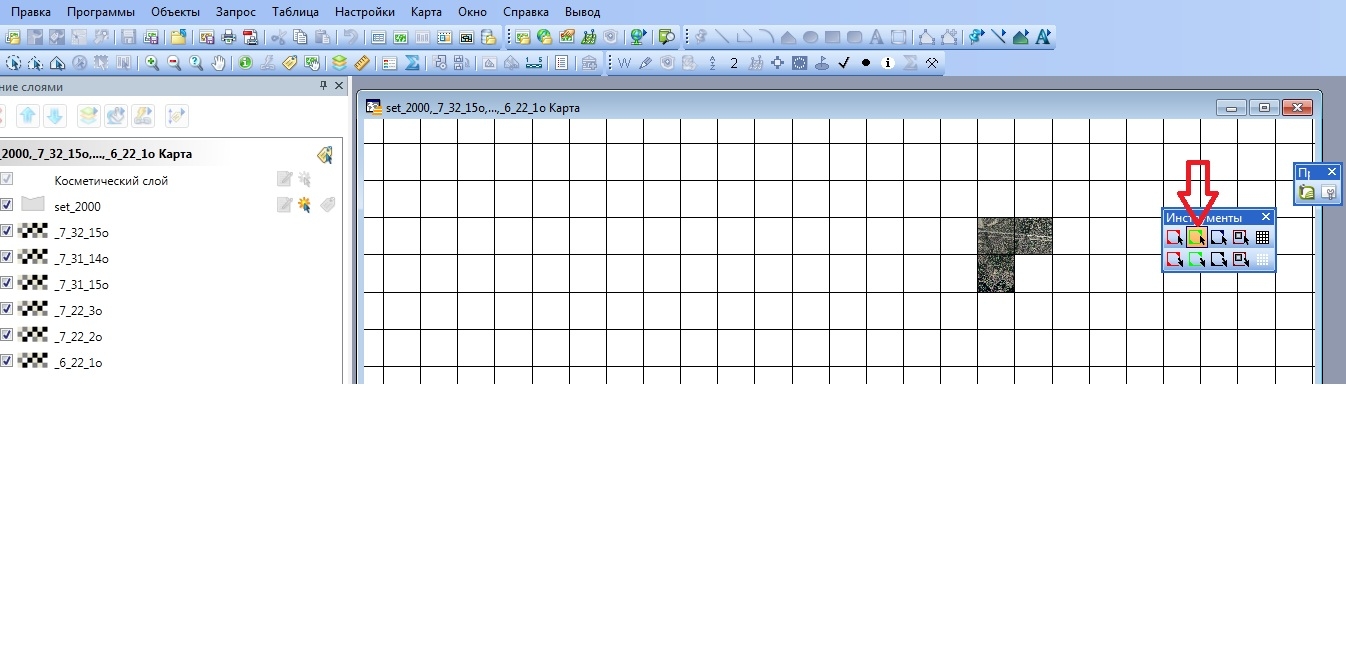Screen dimensions: 1346x648
Task: Move layer up with blue arrow
Action: click(28, 116)
